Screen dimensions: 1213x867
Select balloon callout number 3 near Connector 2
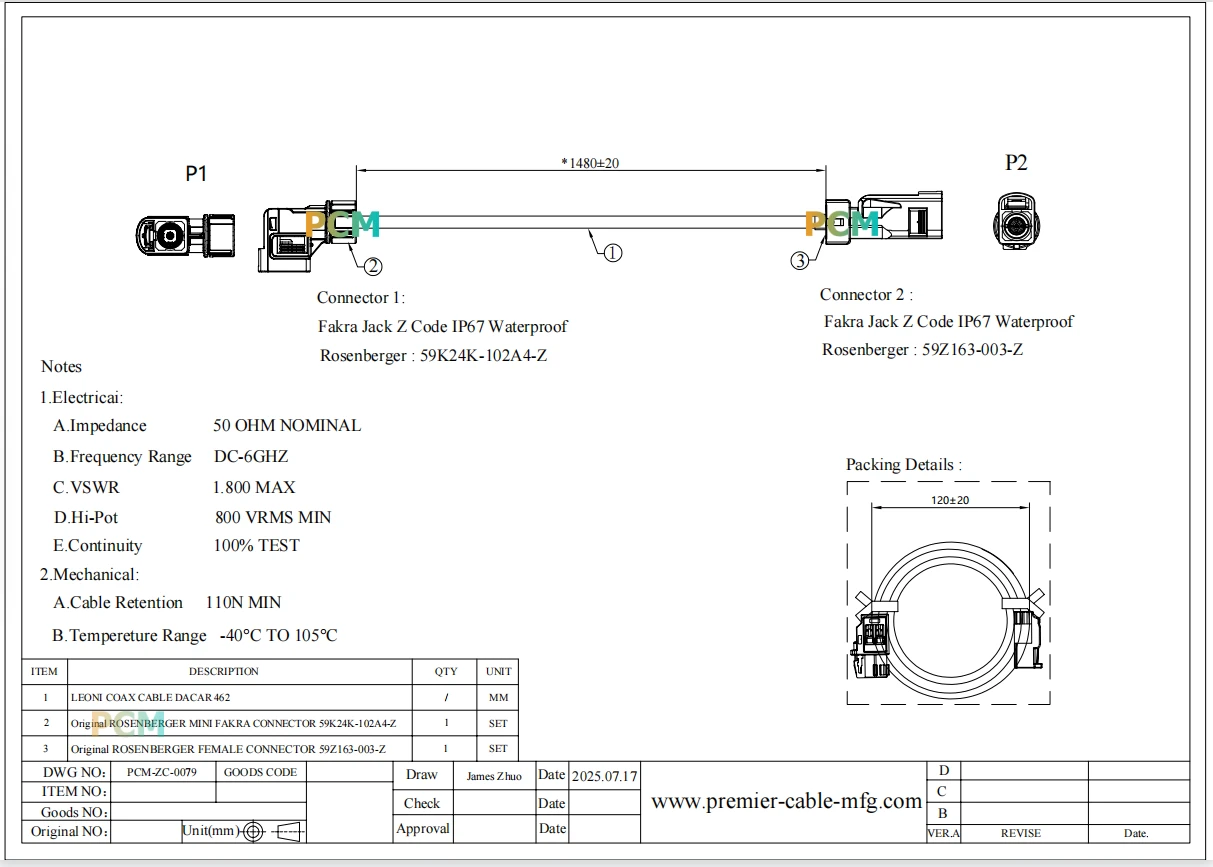pos(799,261)
